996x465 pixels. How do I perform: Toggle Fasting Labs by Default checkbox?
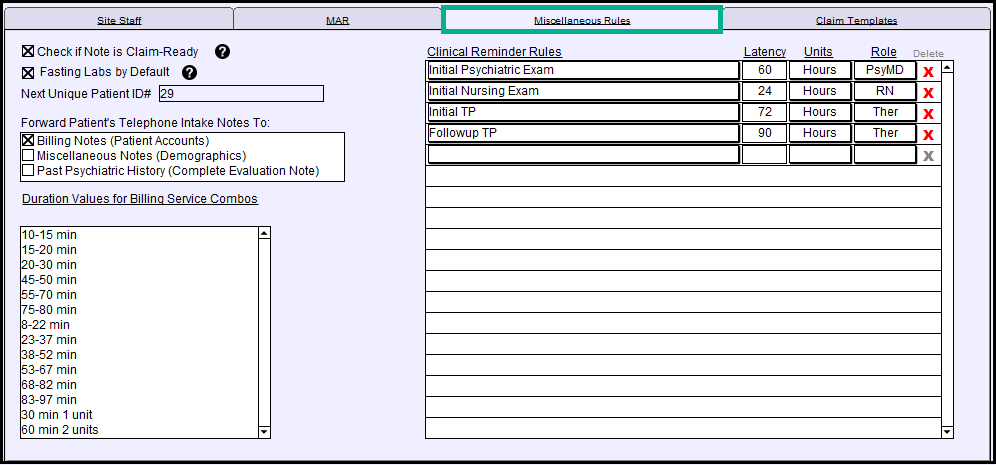(28, 72)
